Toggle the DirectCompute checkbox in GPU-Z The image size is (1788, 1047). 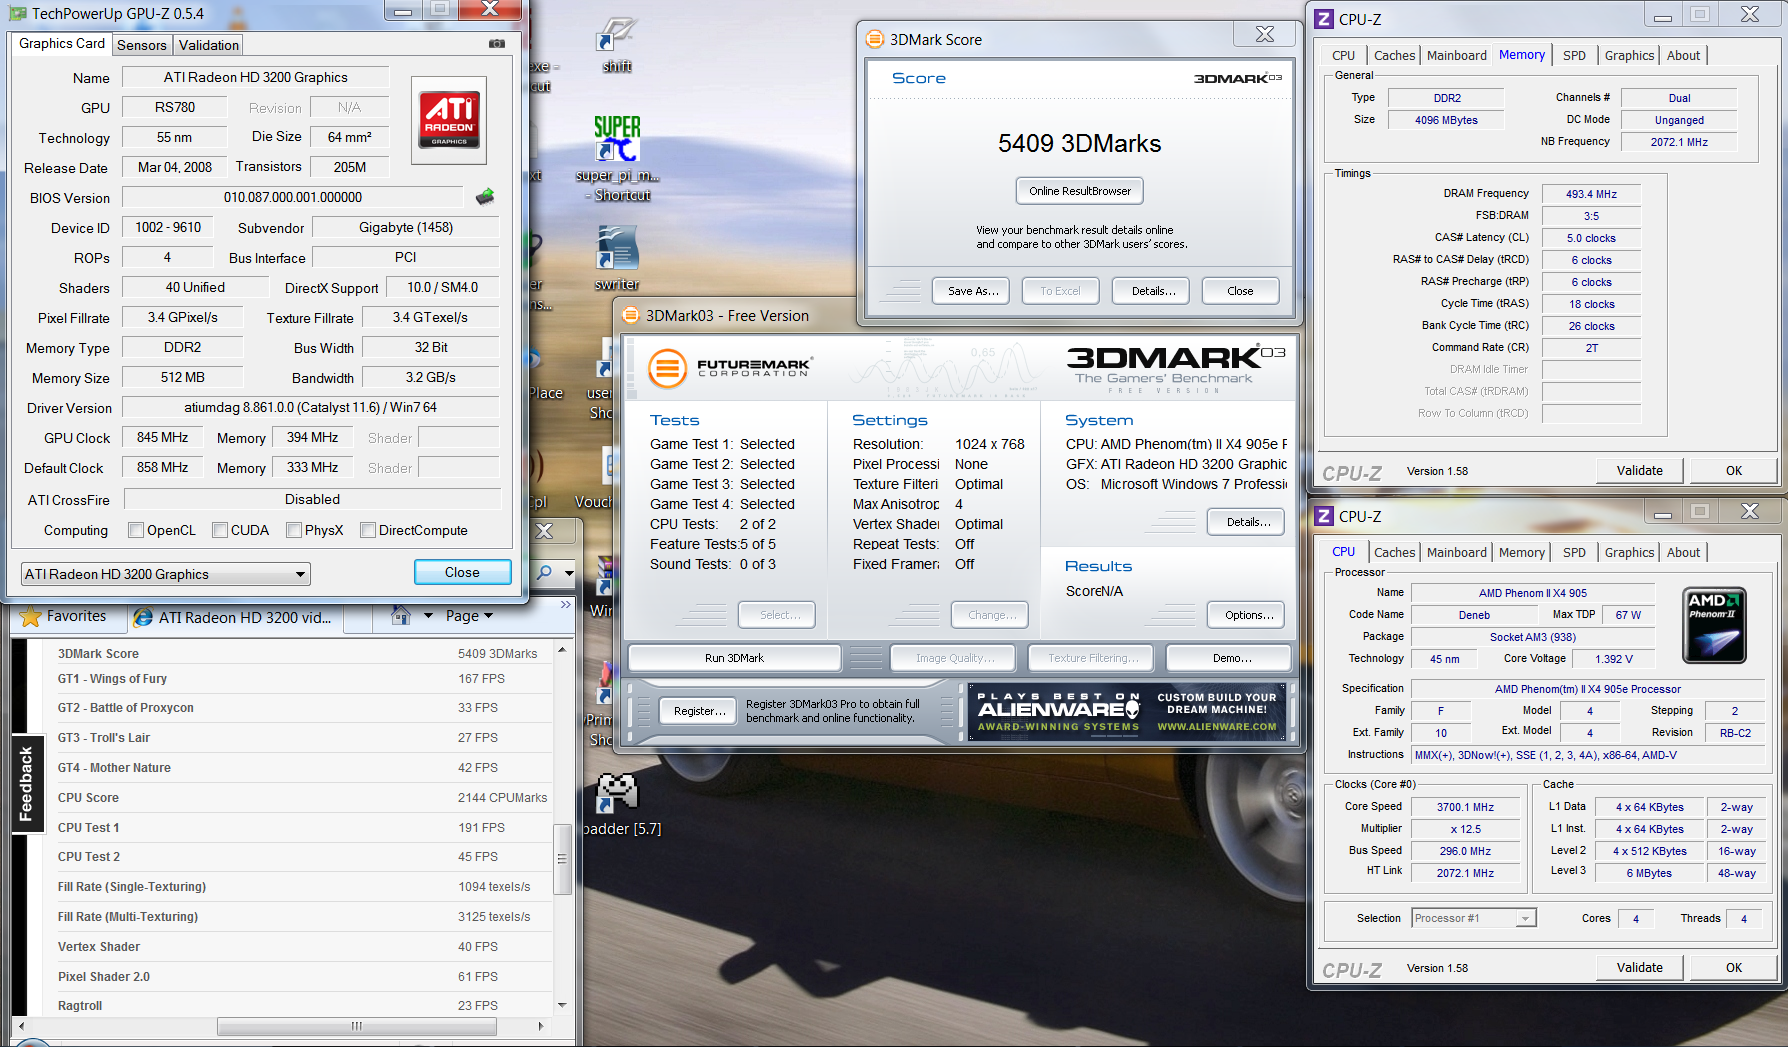[368, 530]
